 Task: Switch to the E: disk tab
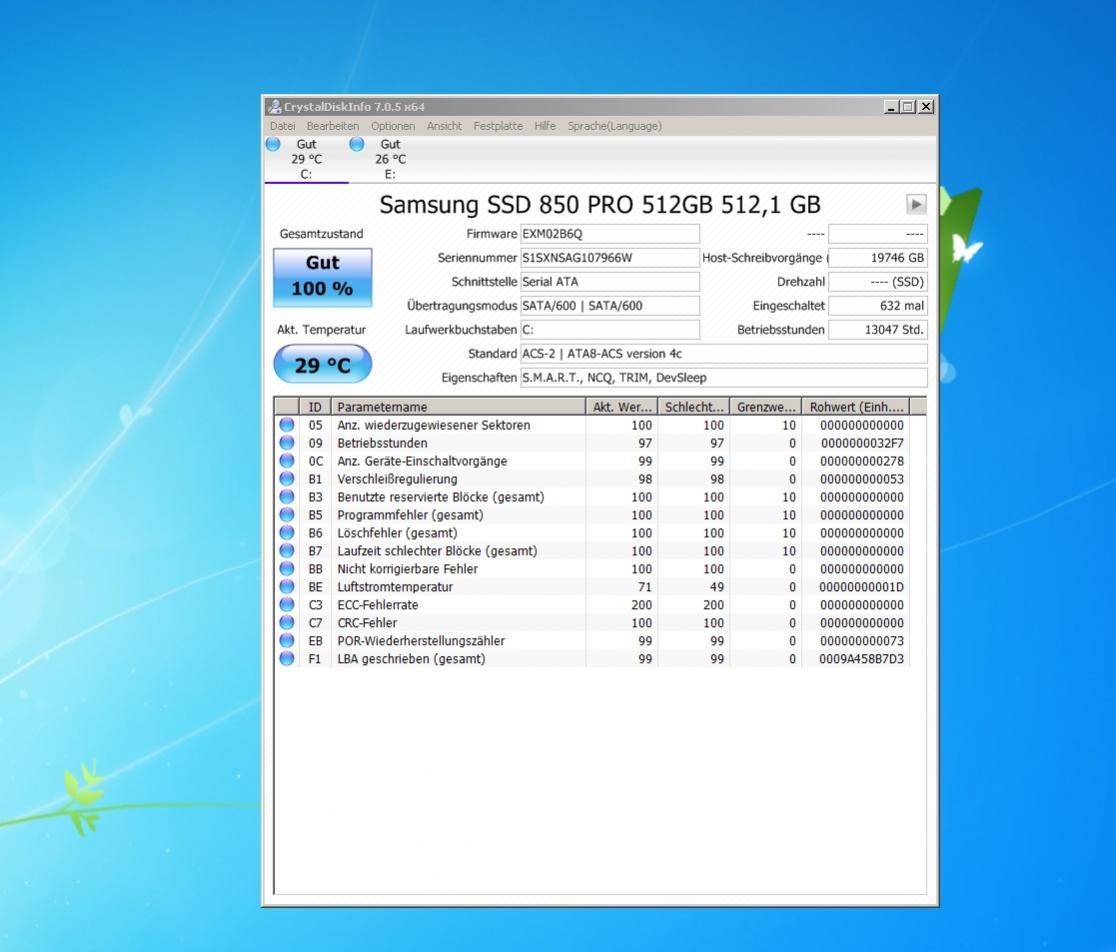coord(390,159)
